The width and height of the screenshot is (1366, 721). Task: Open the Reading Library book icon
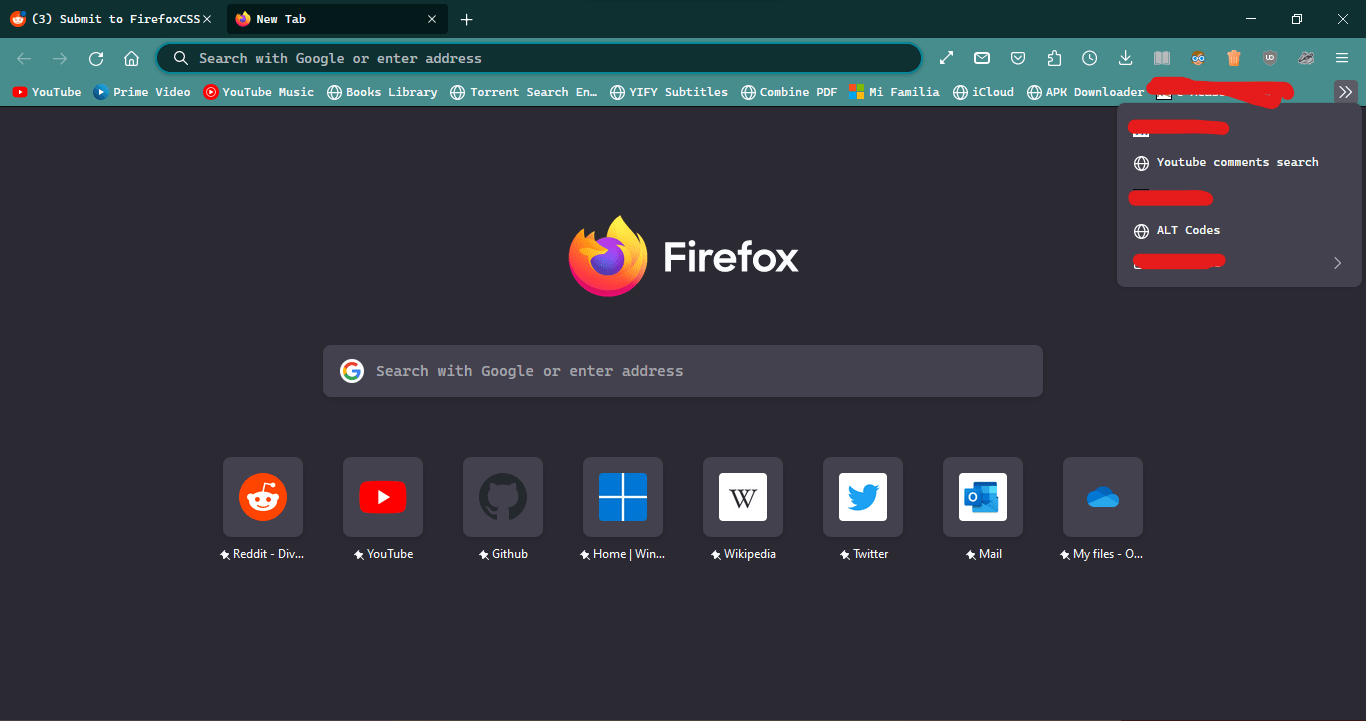(1161, 58)
